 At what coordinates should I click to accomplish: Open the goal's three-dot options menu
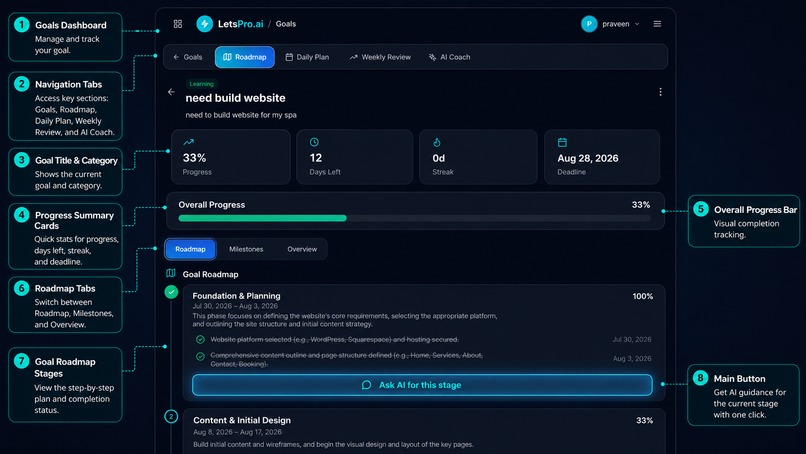pyautogui.click(x=660, y=92)
